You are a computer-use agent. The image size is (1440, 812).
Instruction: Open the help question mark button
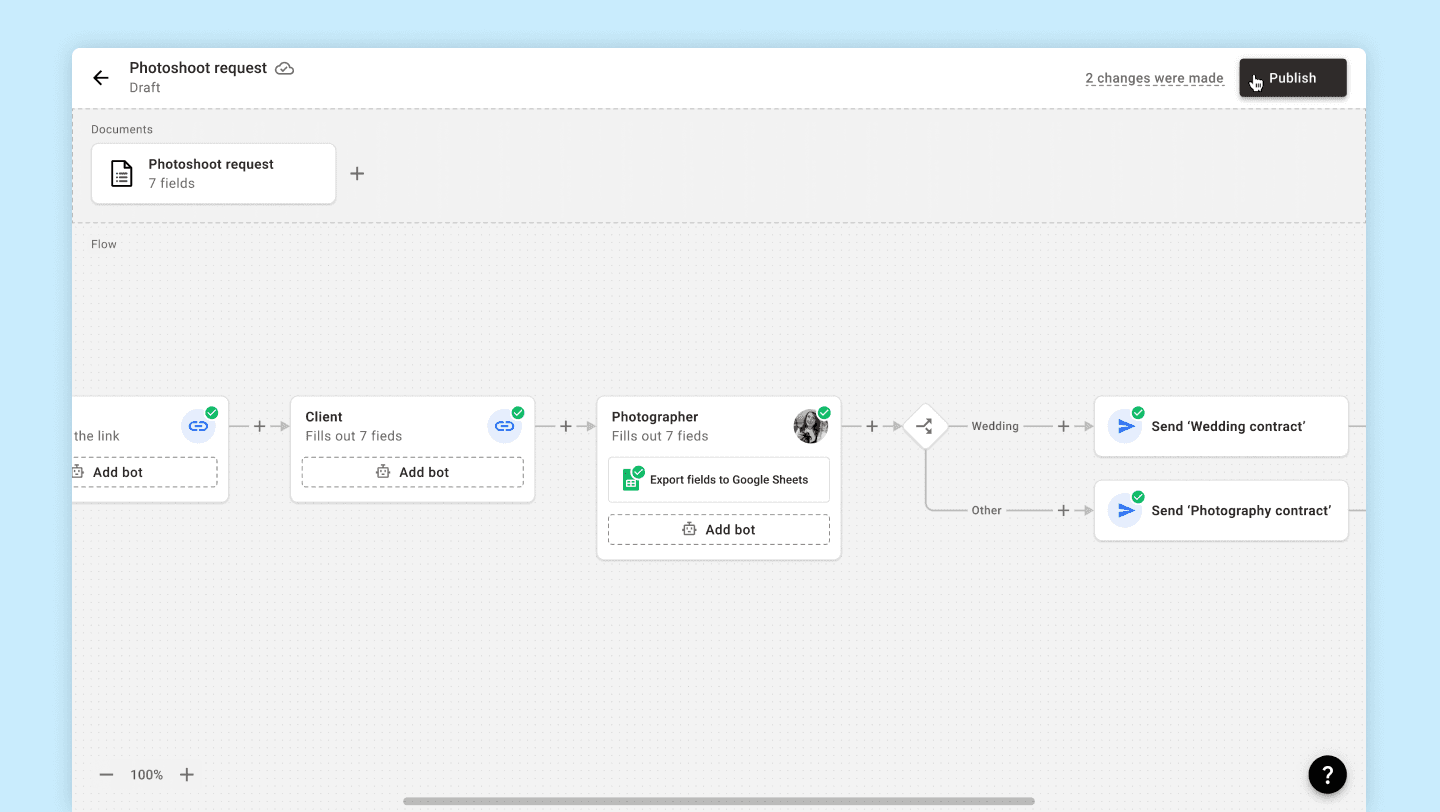click(1328, 774)
